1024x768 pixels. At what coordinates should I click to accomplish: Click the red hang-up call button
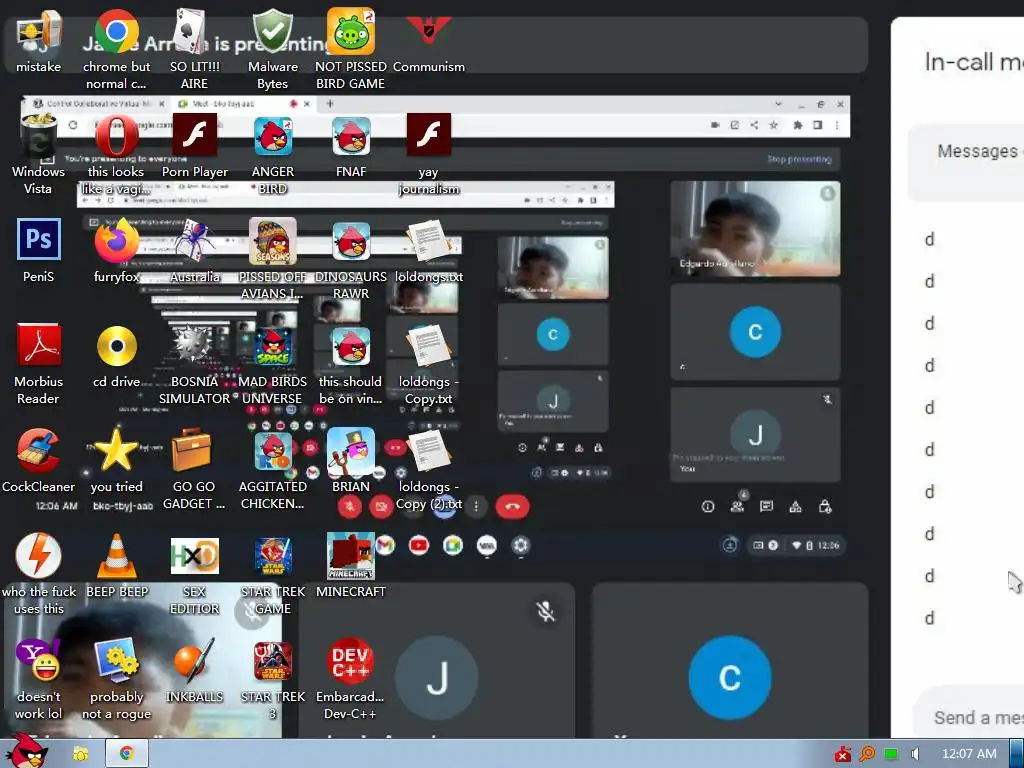click(513, 506)
